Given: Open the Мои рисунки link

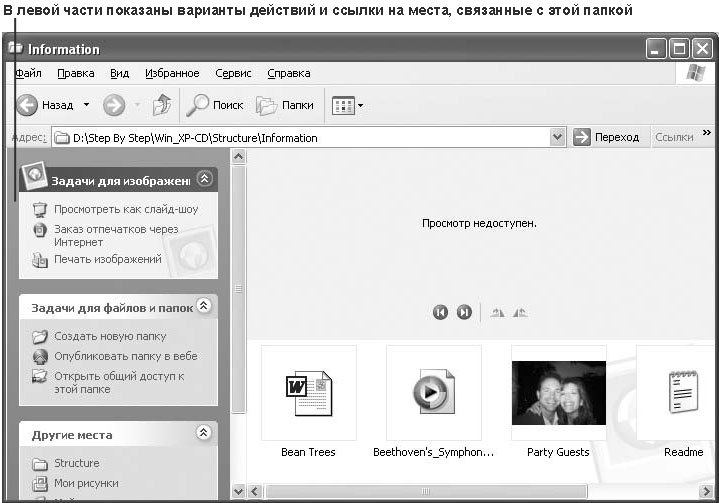Looking at the screenshot, I should click(86, 483).
